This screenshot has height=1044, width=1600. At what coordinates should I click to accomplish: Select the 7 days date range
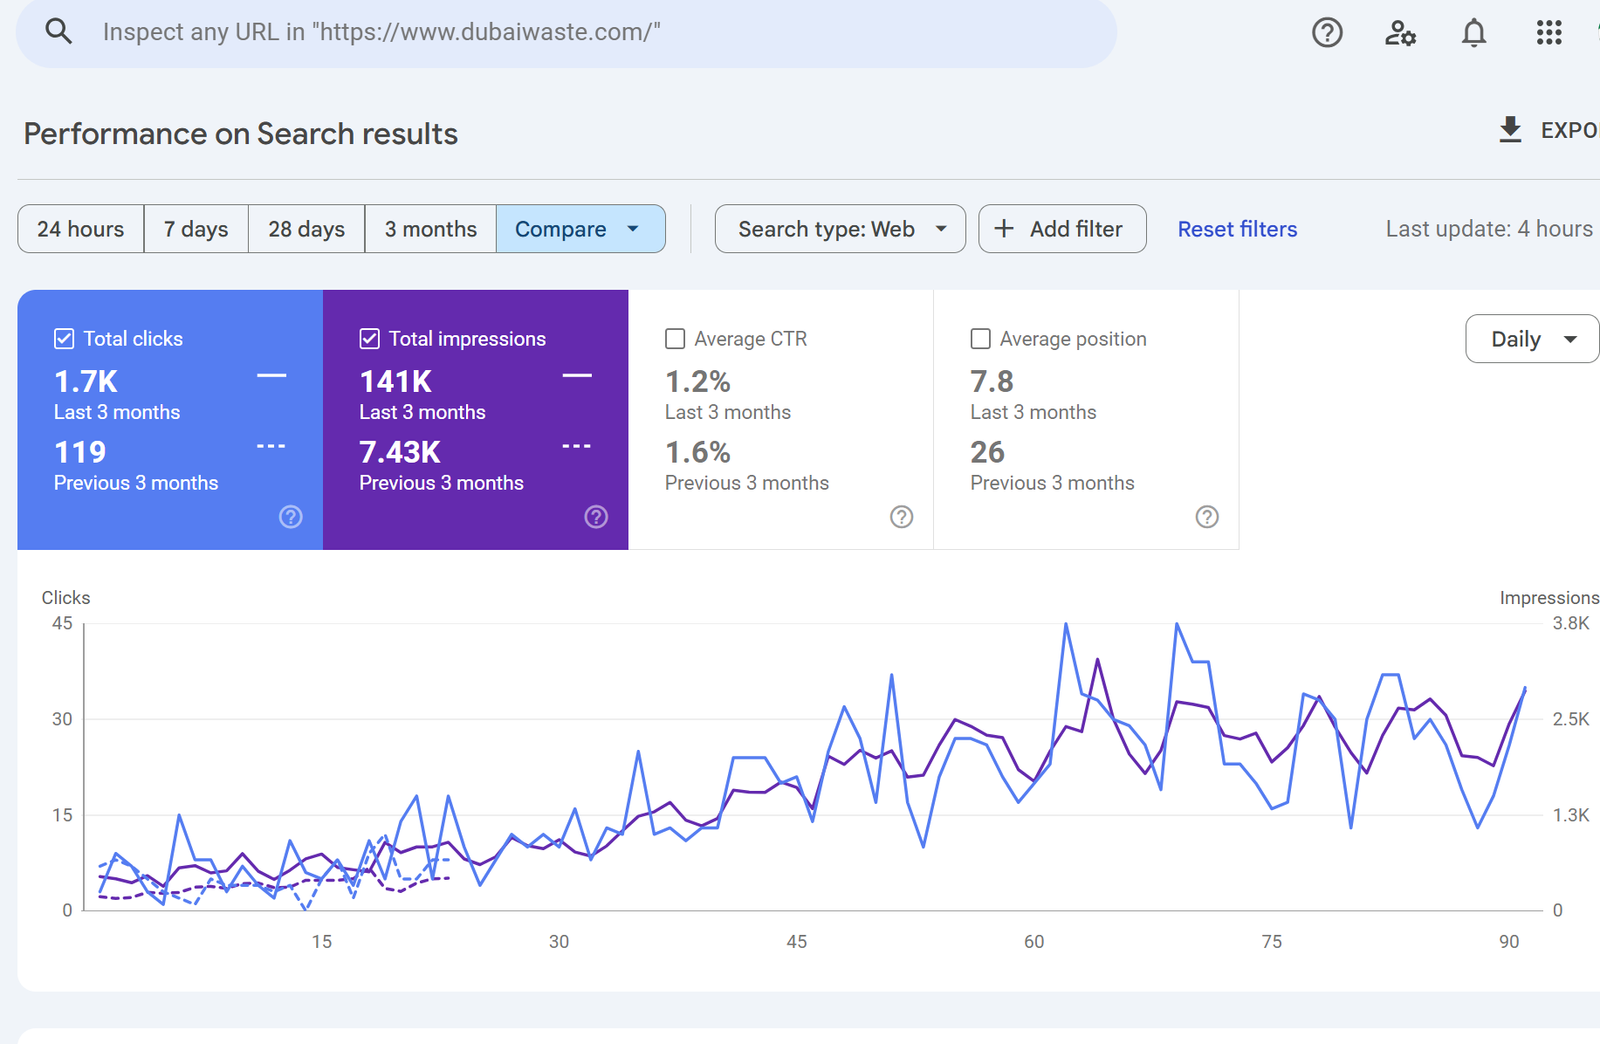click(196, 229)
